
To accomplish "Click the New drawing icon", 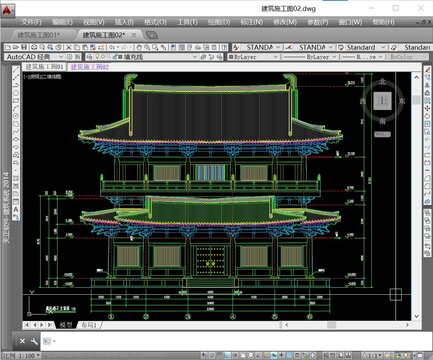I will (8, 47).
